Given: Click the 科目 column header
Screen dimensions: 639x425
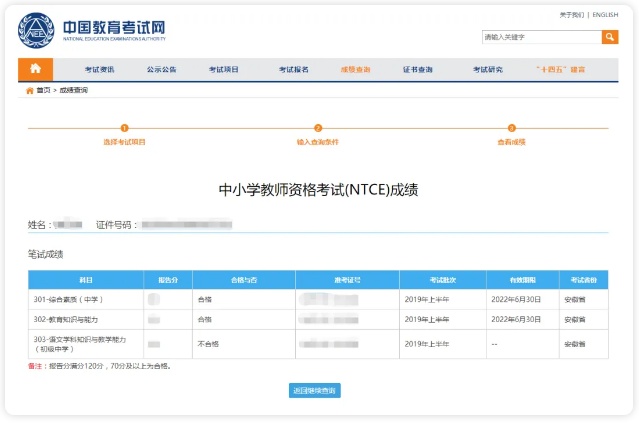Looking at the screenshot, I should pyautogui.click(x=86, y=280).
